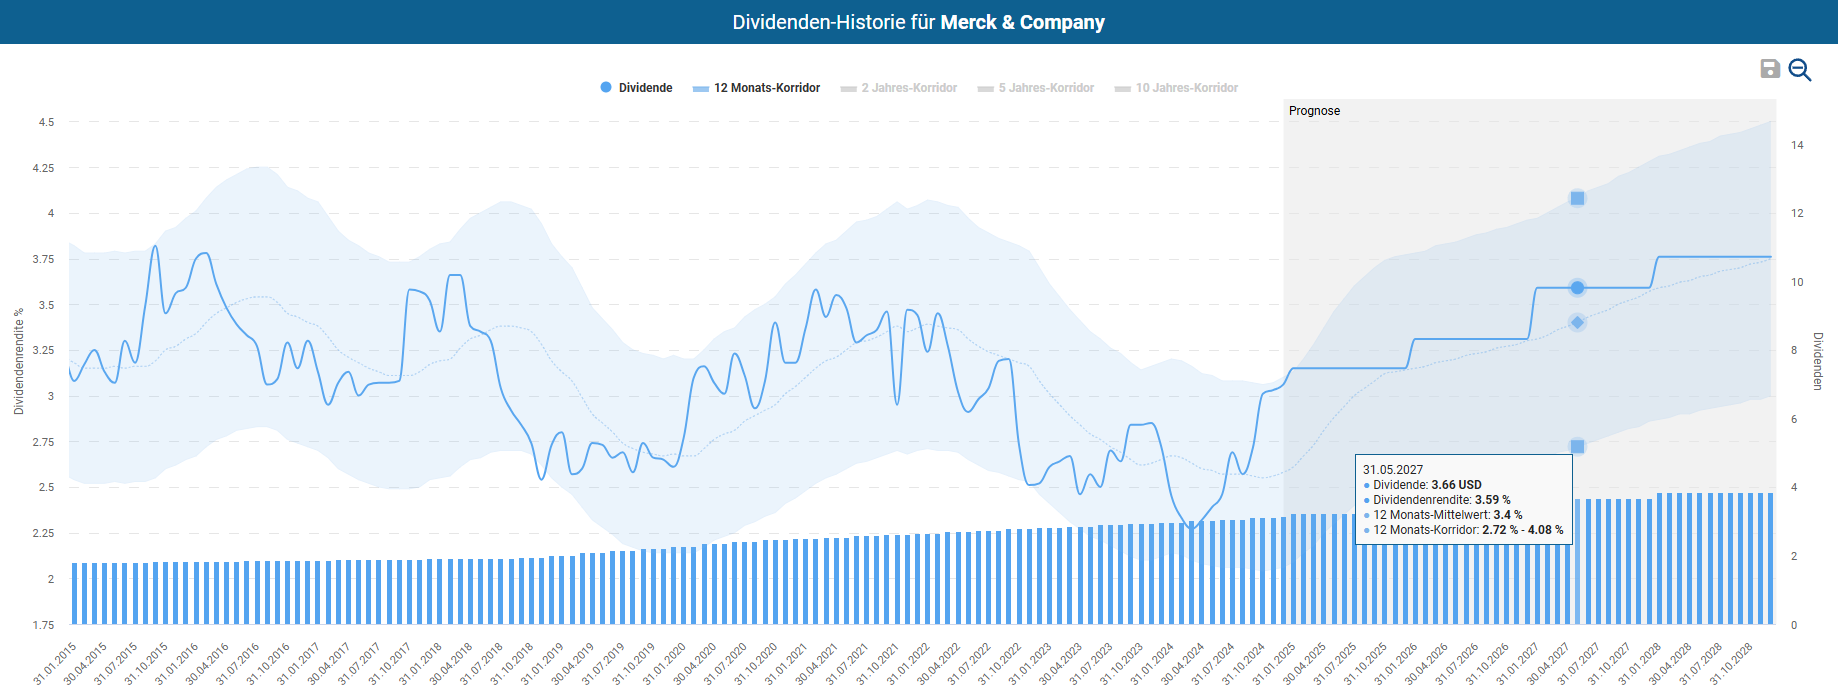
Task: Click the 4.5 value on the left axis
Action: pos(46,122)
